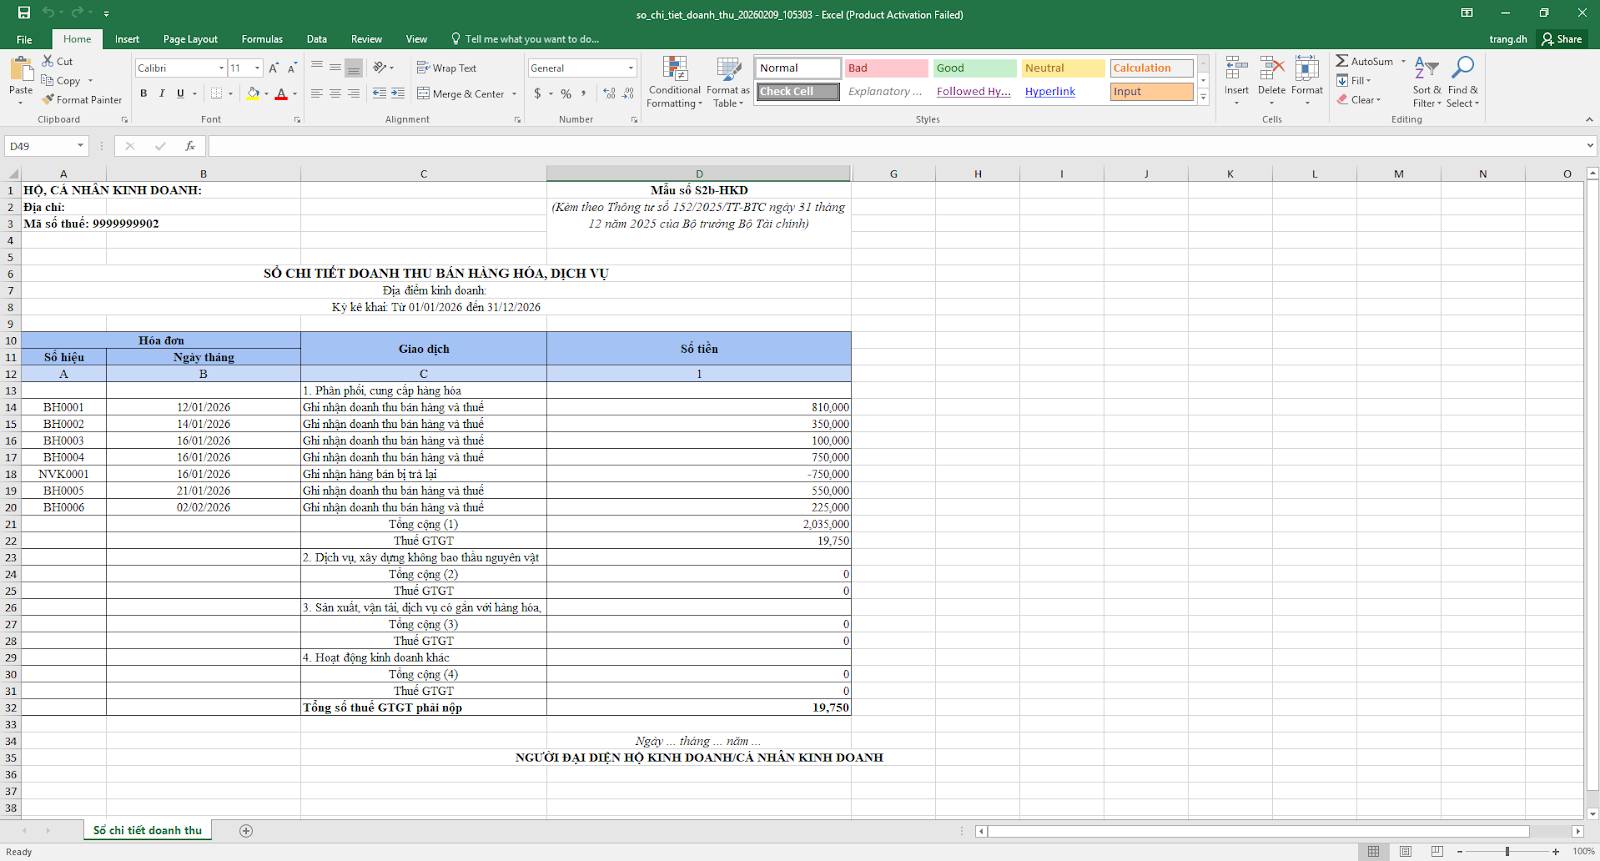Viewport: 1600px width, 861px height.
Task: Expand the General number format dropdown
Action: [631, 68]
